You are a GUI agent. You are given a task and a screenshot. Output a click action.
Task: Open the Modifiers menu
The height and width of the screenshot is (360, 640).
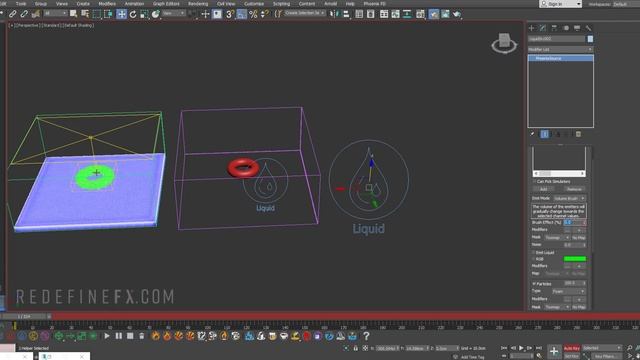pyautogui.click(x=107, y=4)
